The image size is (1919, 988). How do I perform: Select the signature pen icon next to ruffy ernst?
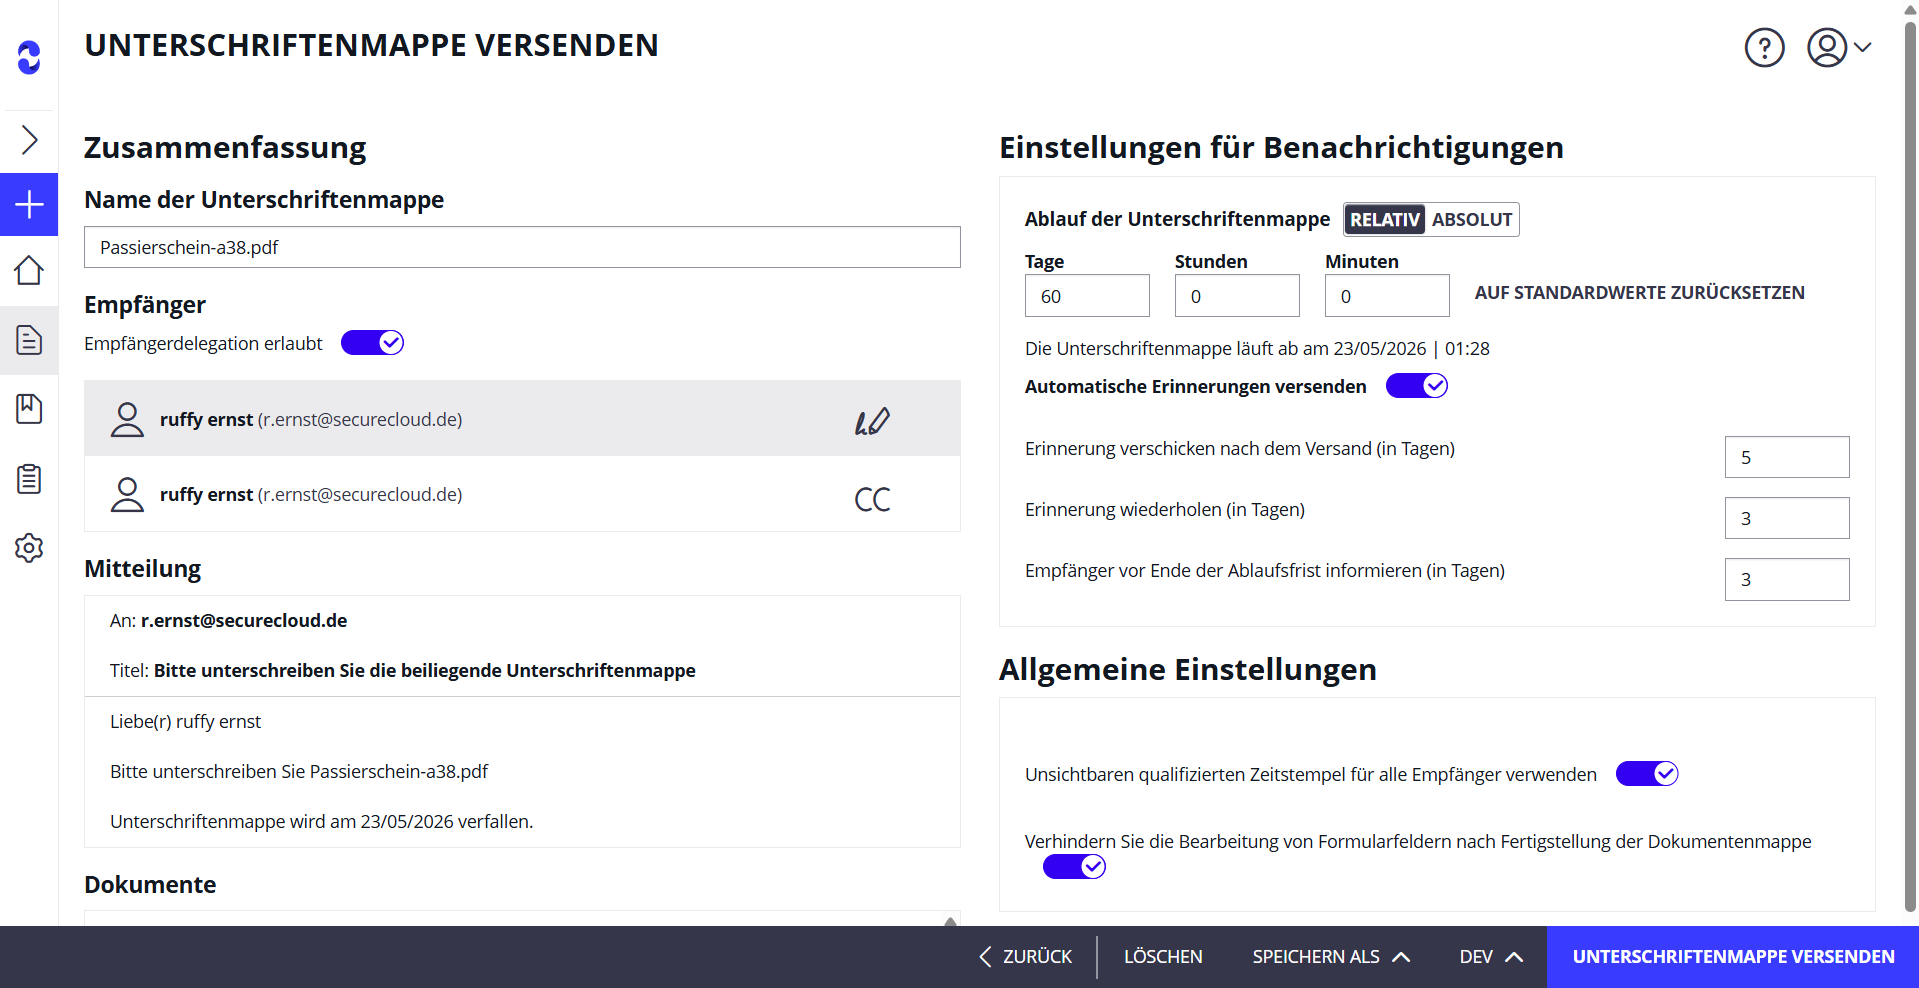871,420
